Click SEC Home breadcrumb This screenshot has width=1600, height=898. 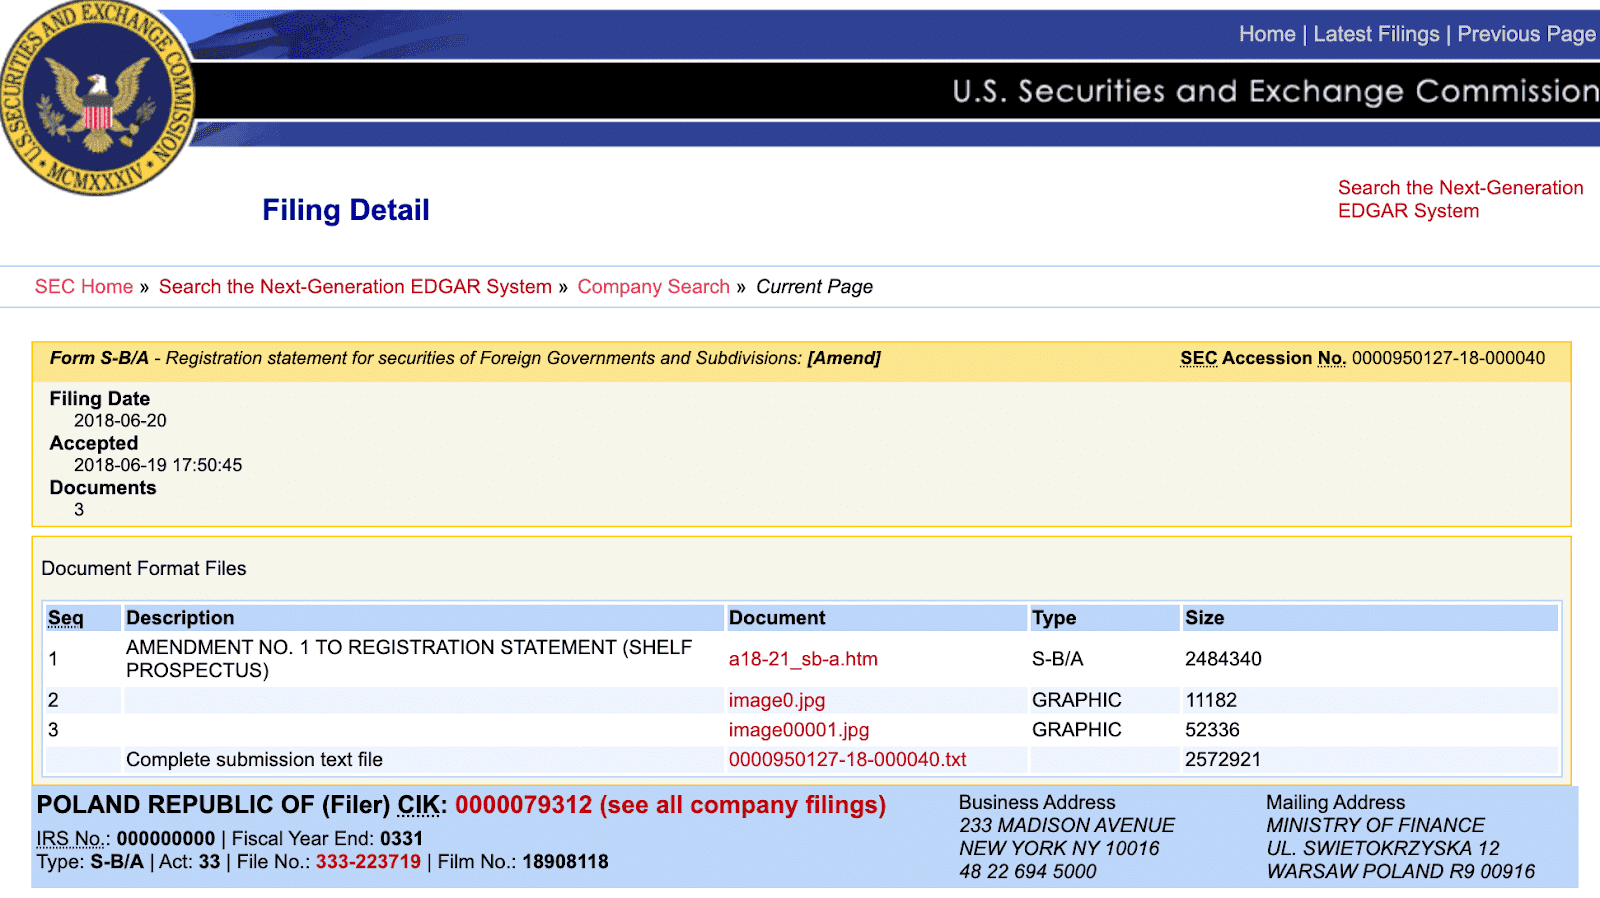click(x=84, y=287)
